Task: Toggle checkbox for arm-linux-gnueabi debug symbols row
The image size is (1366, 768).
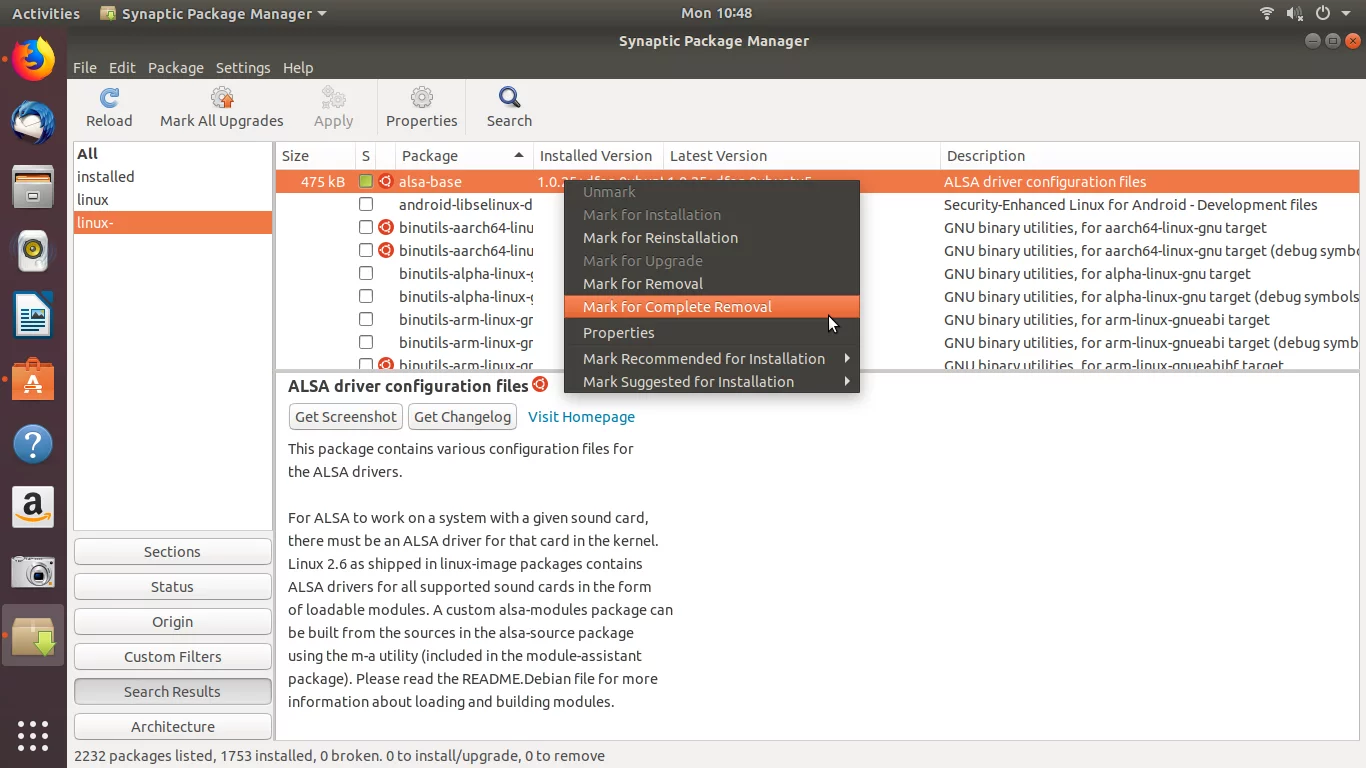Action: point(366,343)
